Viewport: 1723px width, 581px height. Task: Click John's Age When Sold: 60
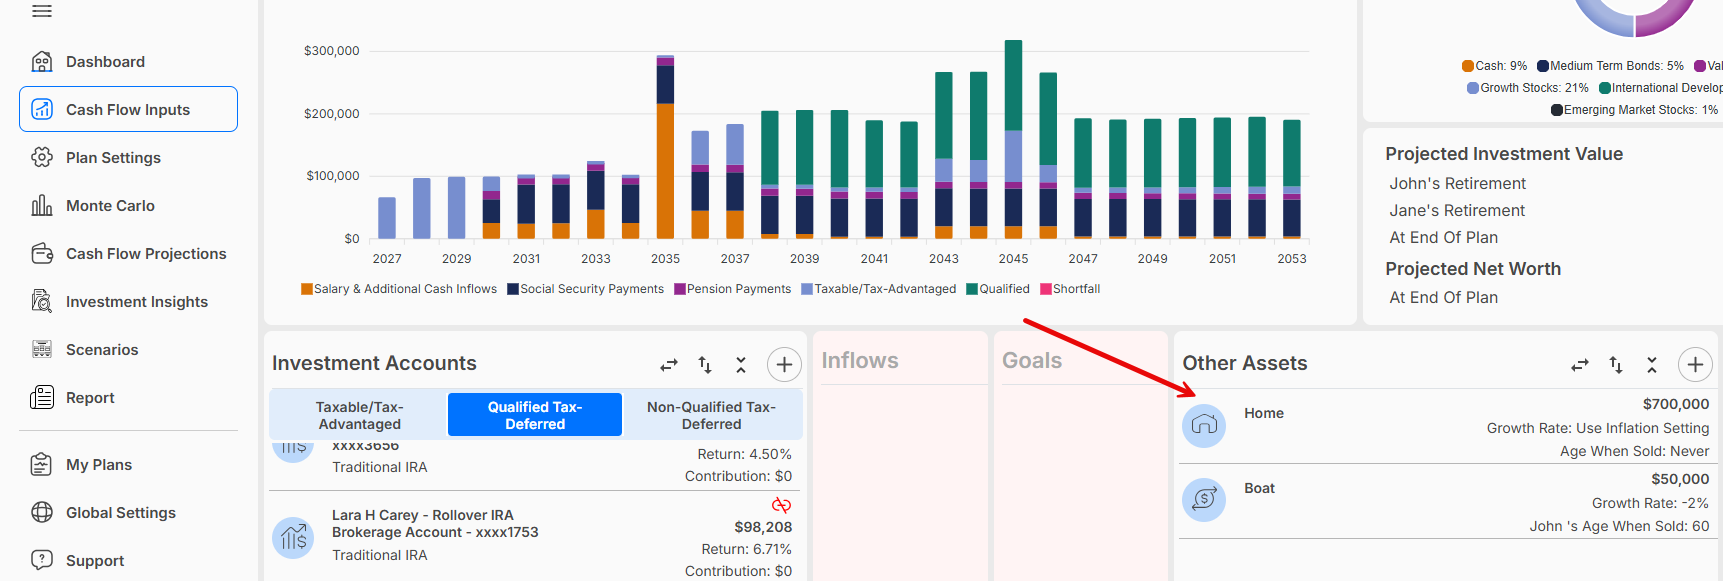click(x=1619, y=526)
